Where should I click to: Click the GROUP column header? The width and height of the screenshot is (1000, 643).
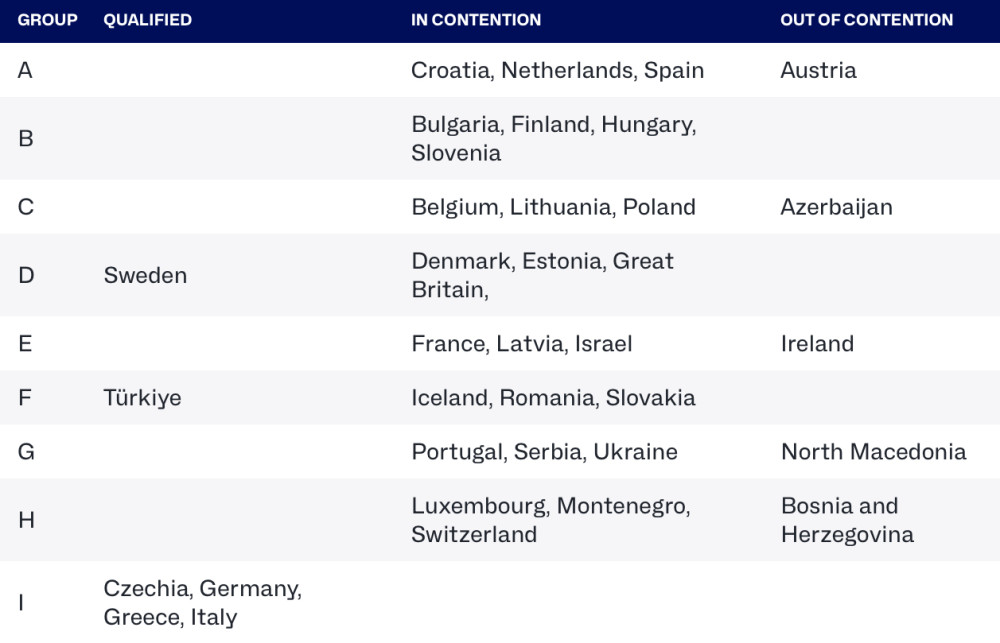click(47, 20)
